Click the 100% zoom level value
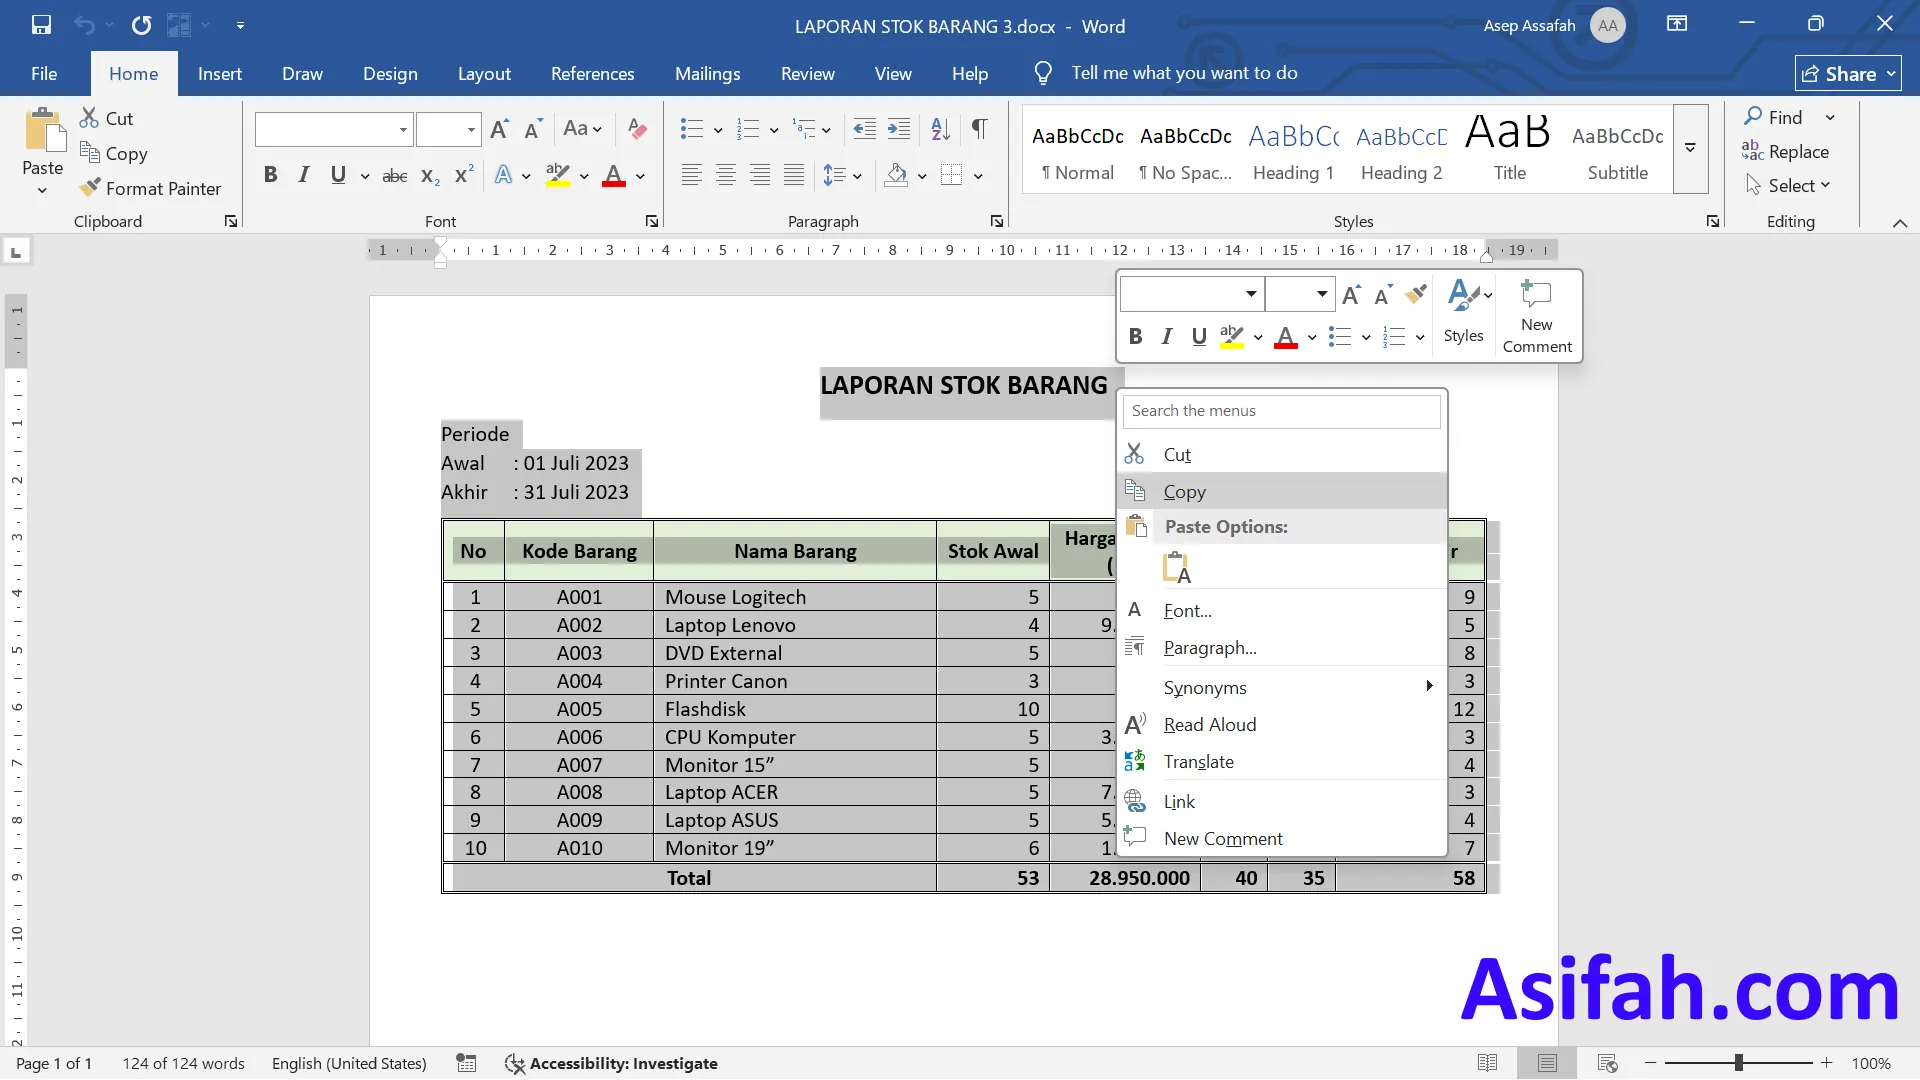 click(1871, 1063)
